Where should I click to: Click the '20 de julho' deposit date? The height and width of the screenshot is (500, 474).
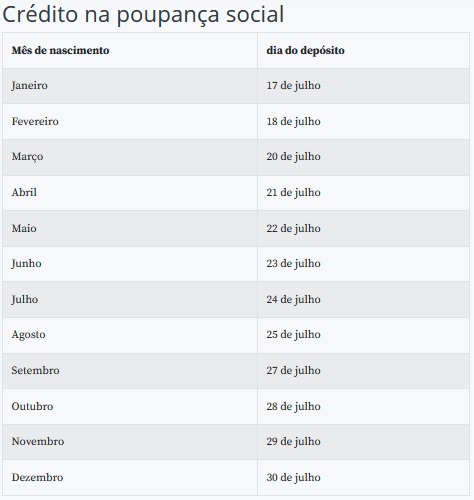[363, 157]
